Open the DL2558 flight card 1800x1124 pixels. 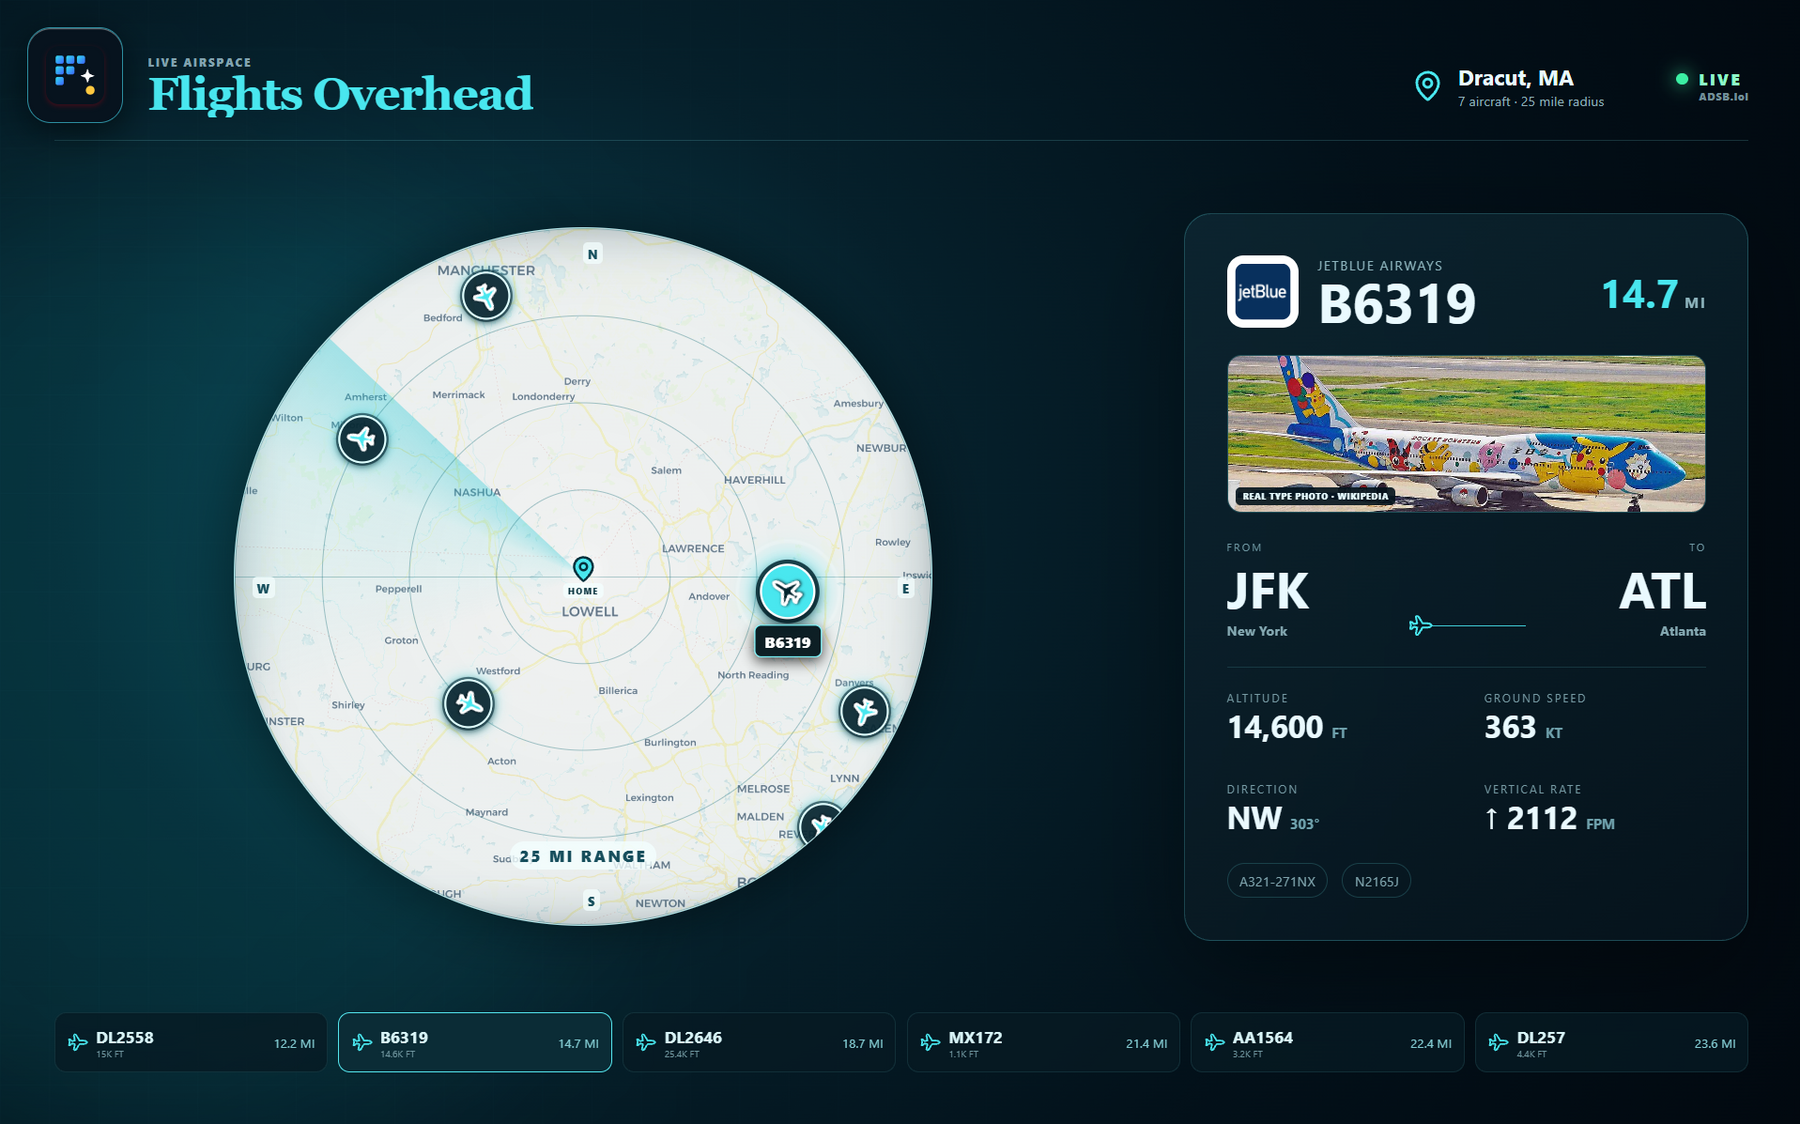191,1043
